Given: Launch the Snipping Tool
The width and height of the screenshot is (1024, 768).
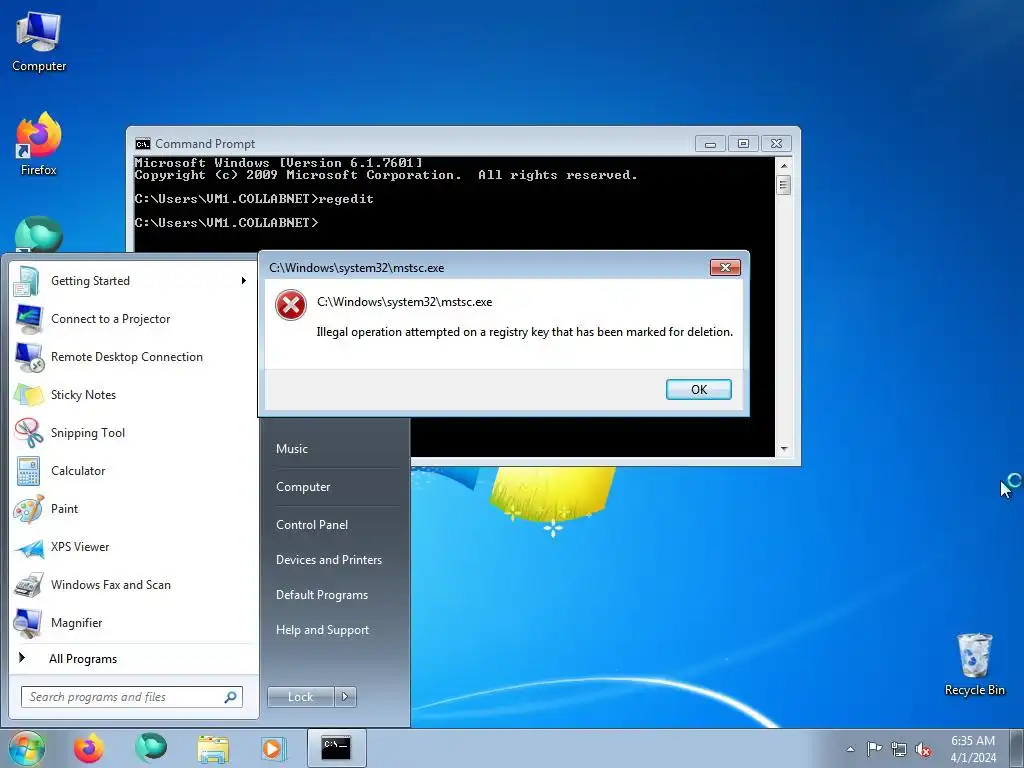Looking at the screenshot, I should pos(134,432).
